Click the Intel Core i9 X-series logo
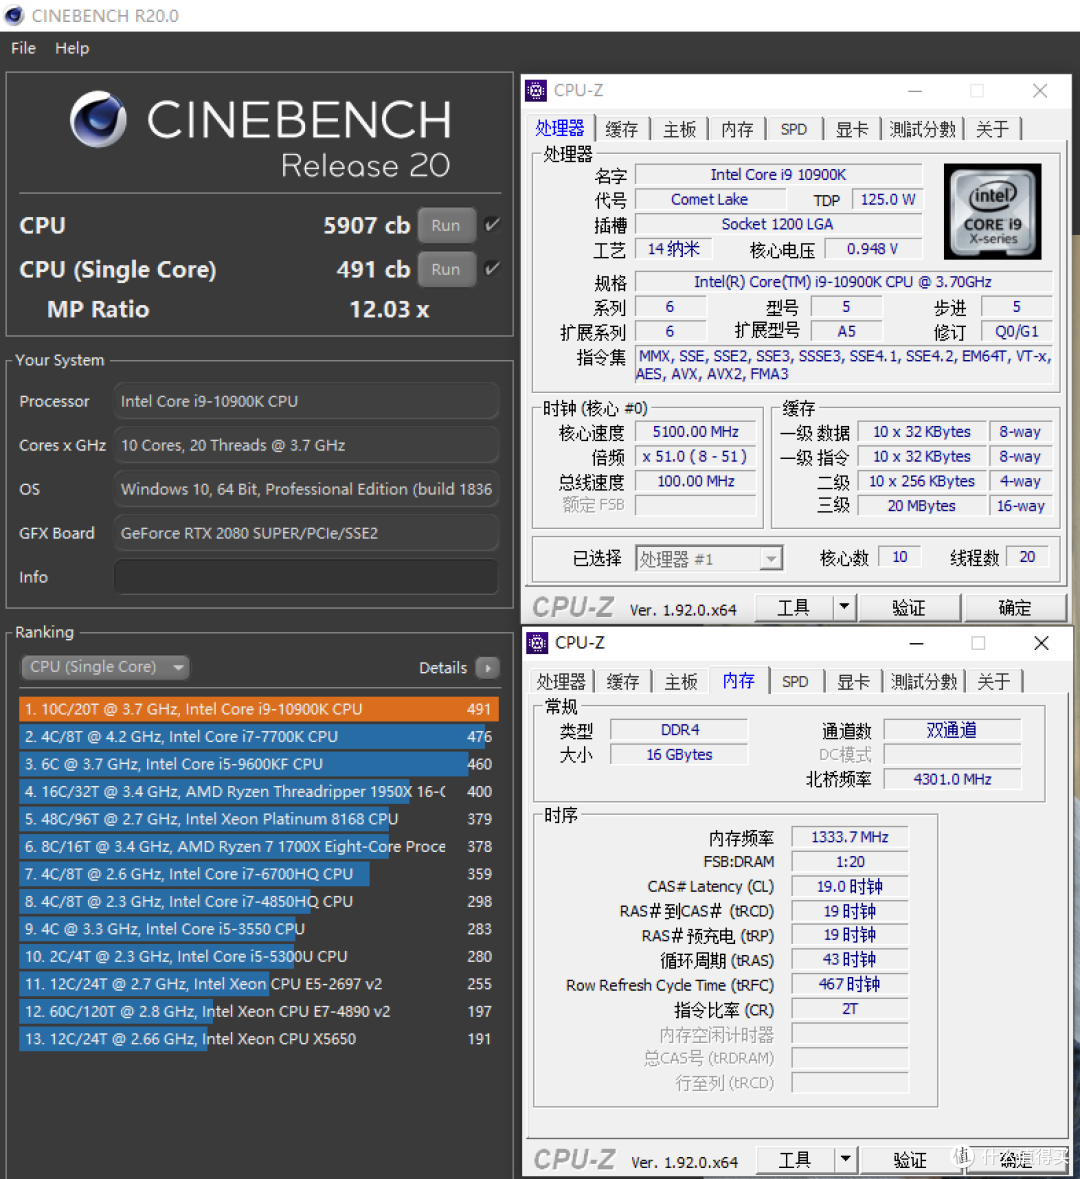1080x1179 pixels. pos(993,211)
